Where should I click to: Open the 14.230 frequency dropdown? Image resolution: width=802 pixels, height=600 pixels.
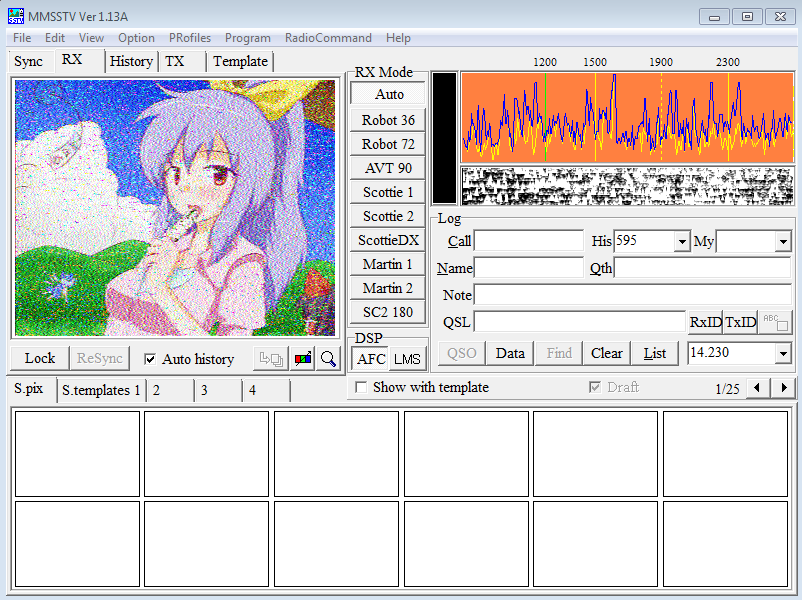click(x=783, y=353)
